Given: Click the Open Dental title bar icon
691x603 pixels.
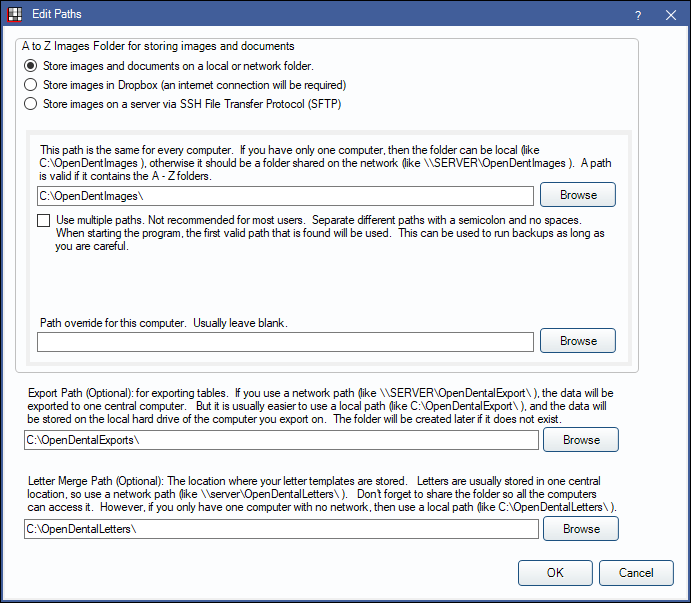Looking at the screenshot, I should coord(15,14).
